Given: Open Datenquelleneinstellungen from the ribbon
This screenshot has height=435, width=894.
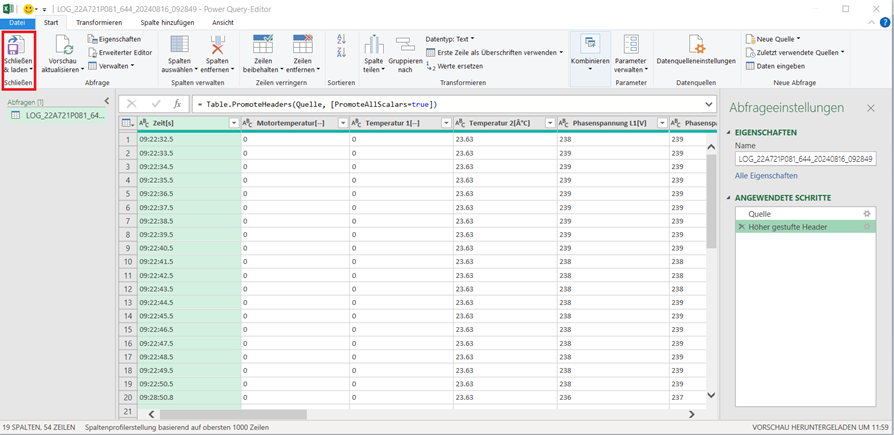Looking at the screenshot, I should pos(696,45).
